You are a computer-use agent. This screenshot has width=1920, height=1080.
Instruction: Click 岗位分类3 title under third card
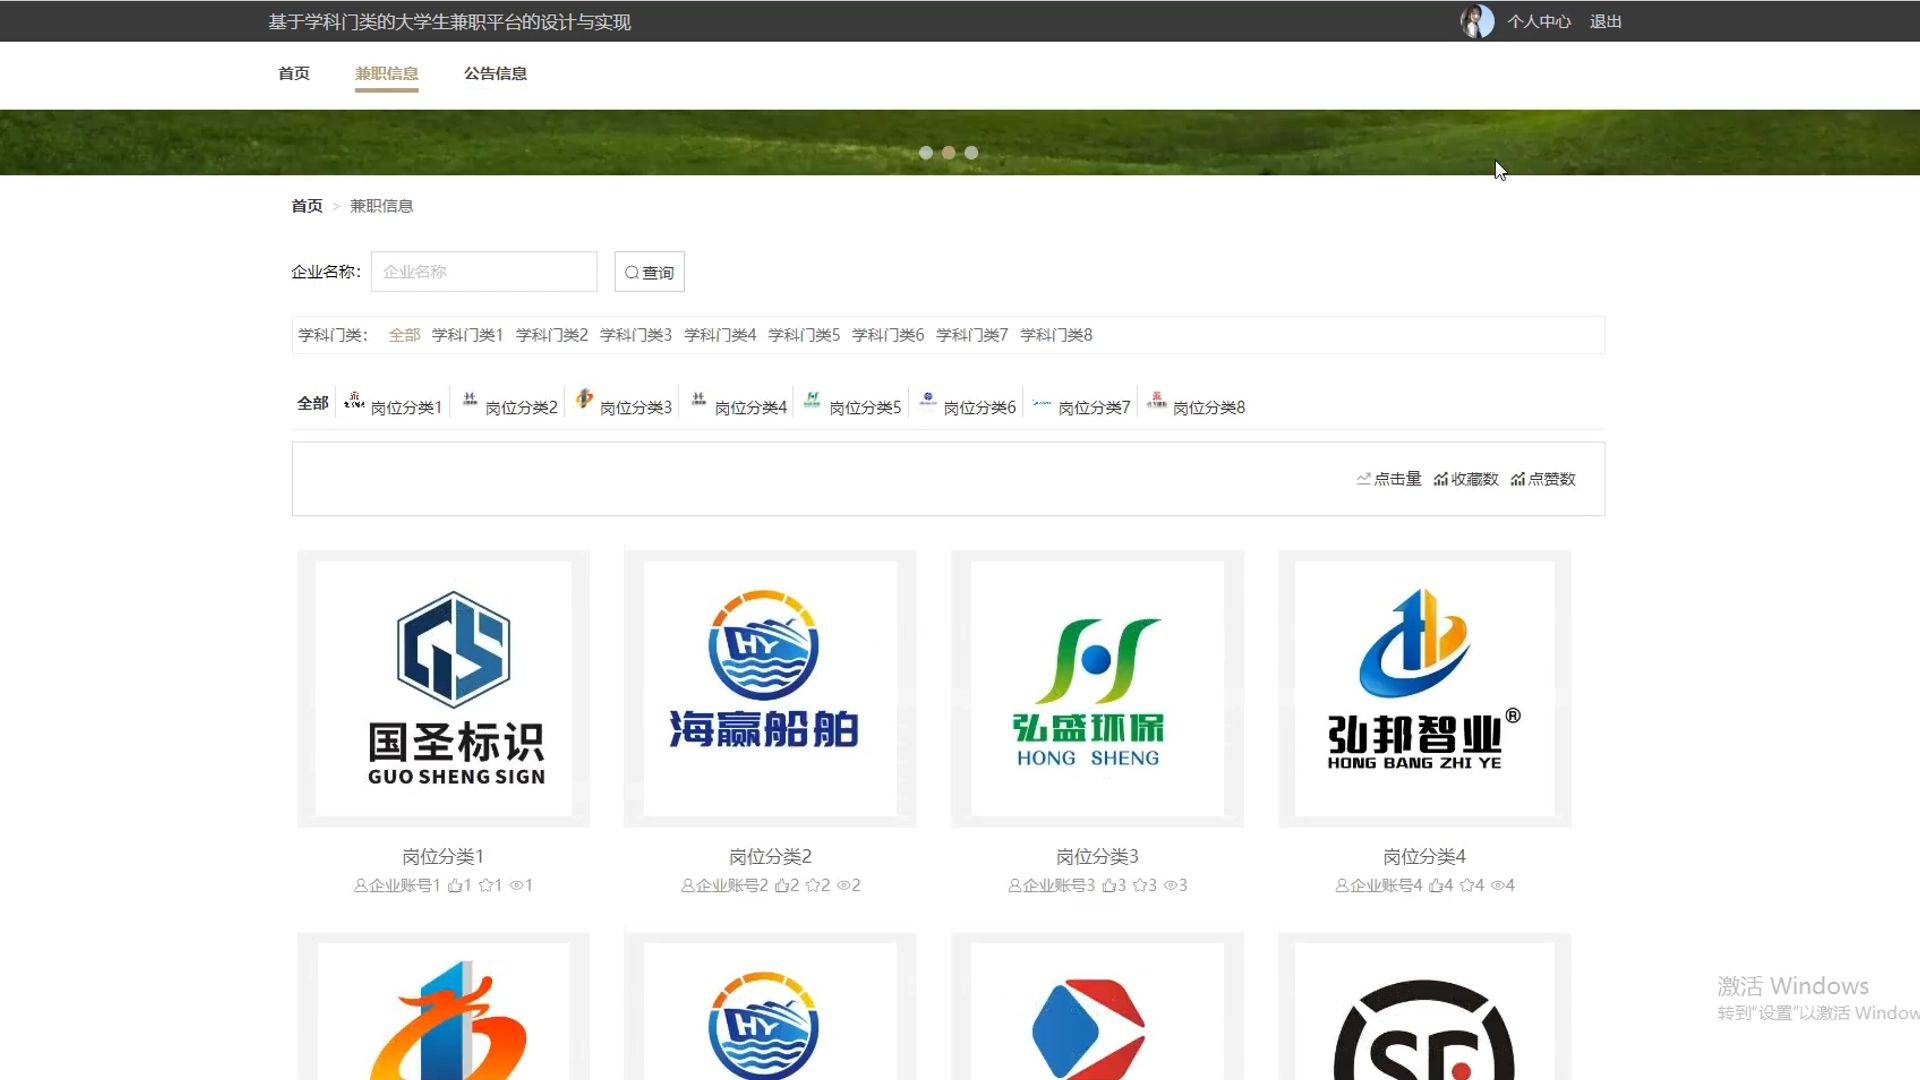tap(1097, 857)
